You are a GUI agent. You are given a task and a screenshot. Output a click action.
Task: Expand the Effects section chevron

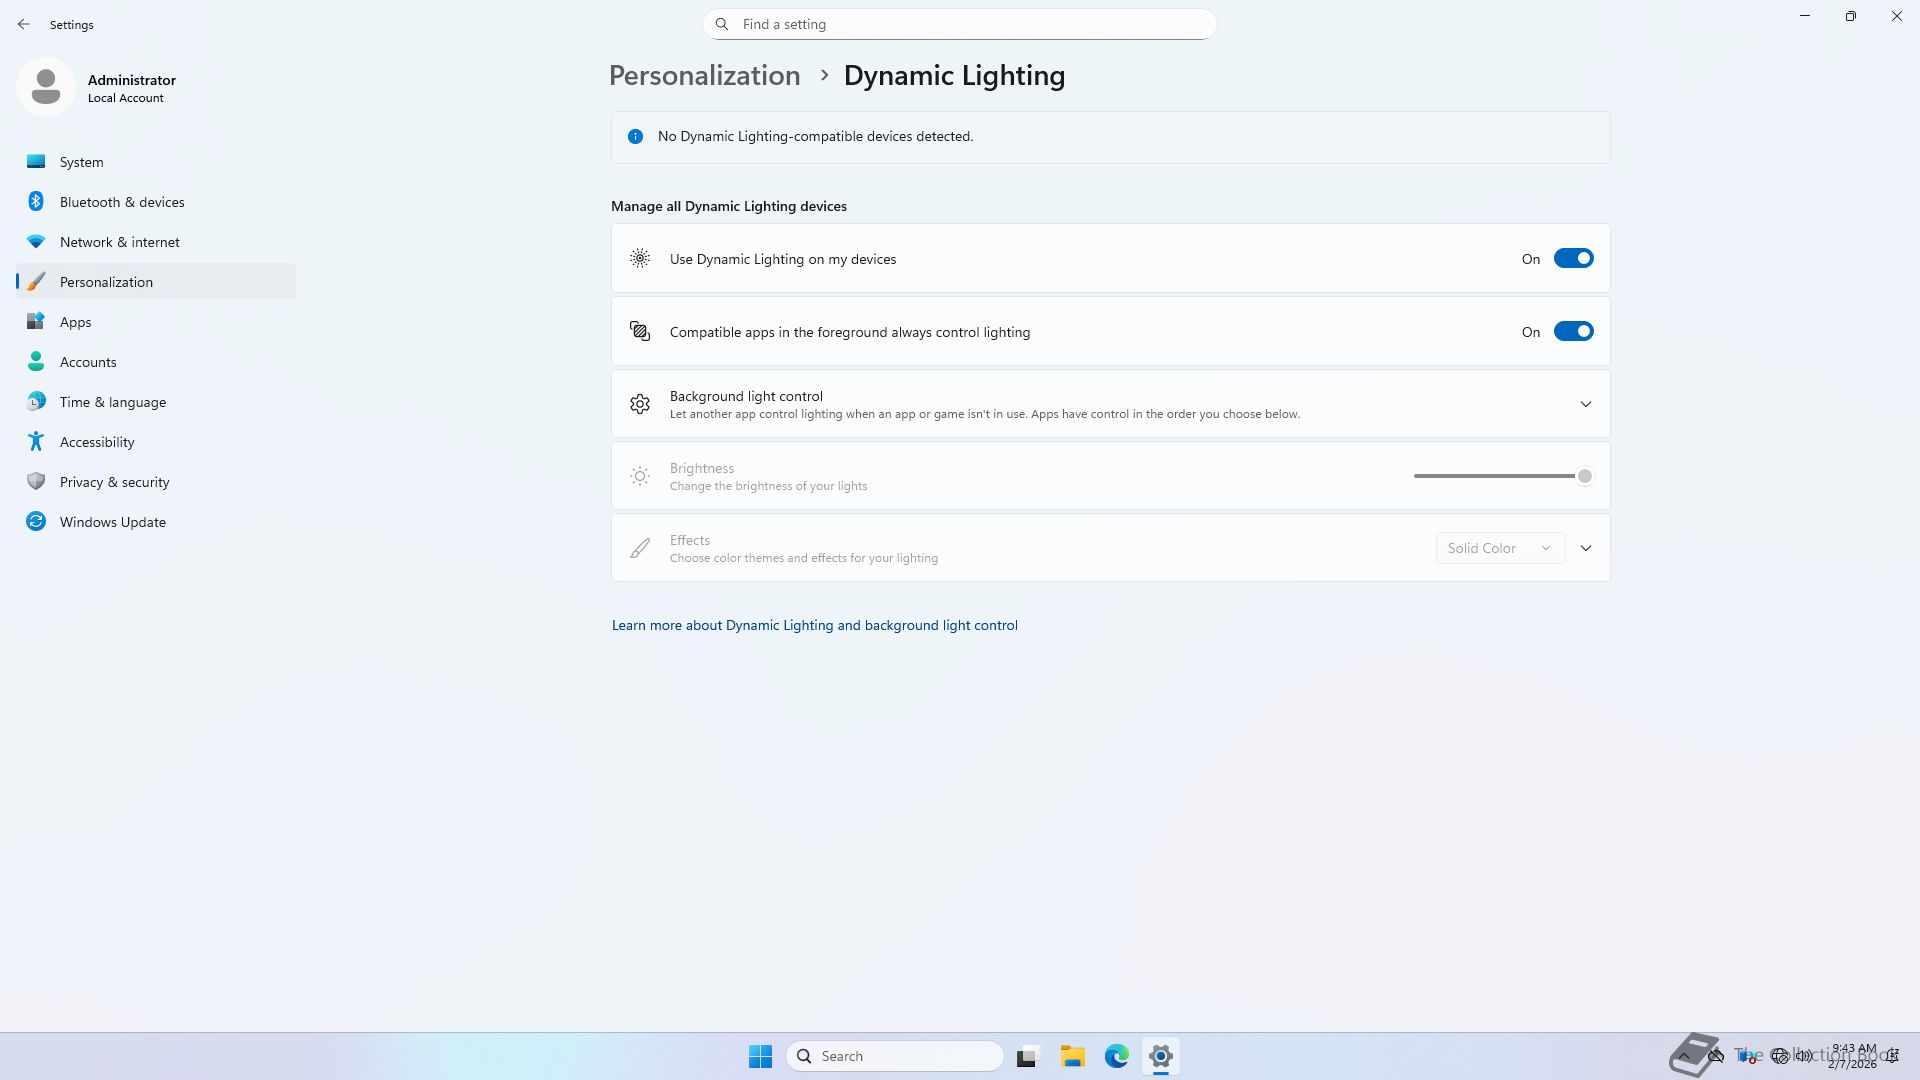[x=1585, y=548]
